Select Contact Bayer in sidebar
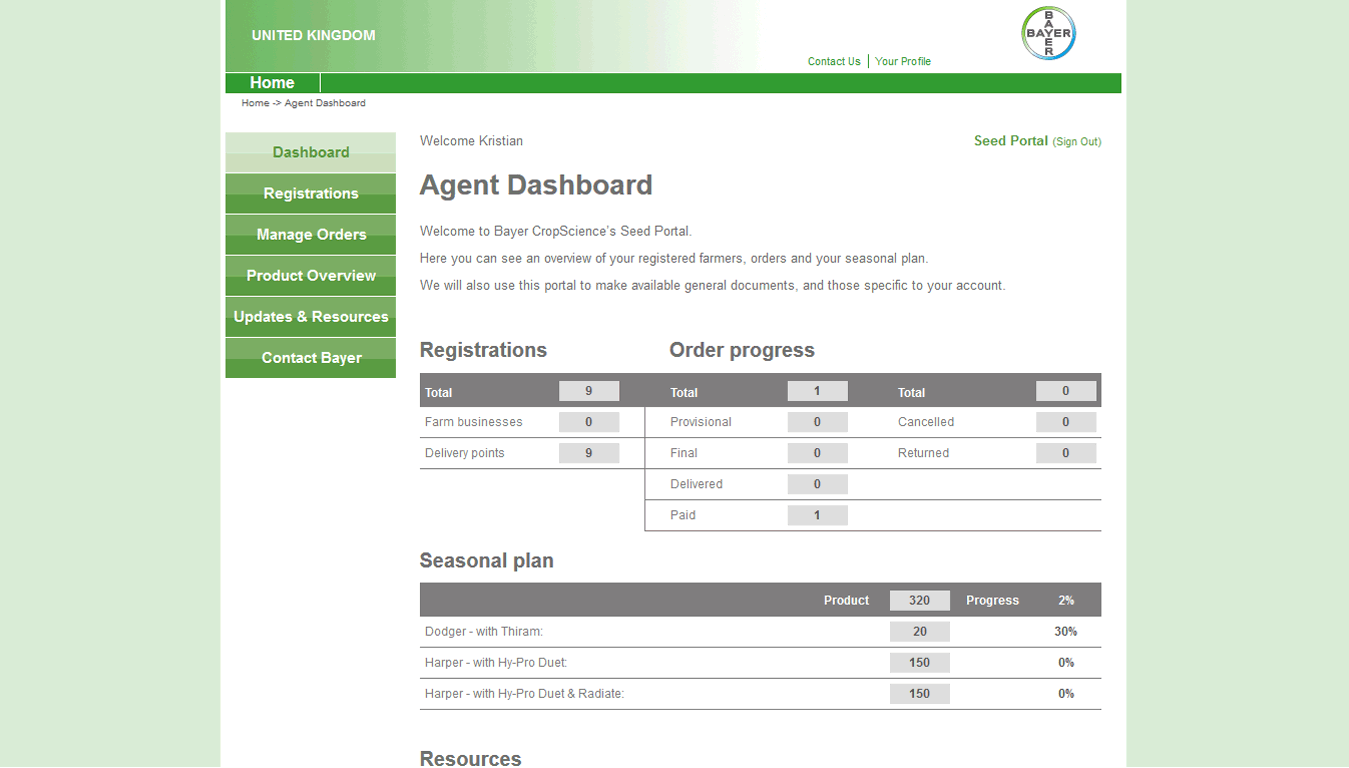The height and width of the screenshot is (768, 1349). coord(311,357)
